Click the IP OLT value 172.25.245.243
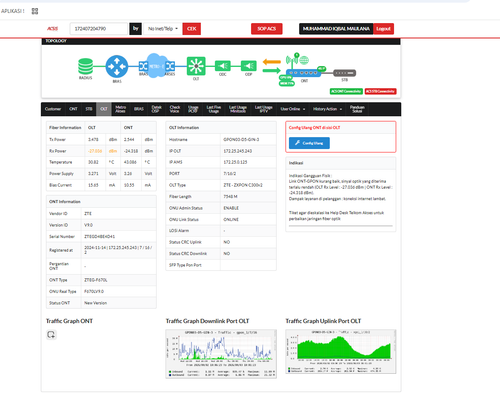The height and width of the screenshot is (393, 500). [x=238, y=151]
